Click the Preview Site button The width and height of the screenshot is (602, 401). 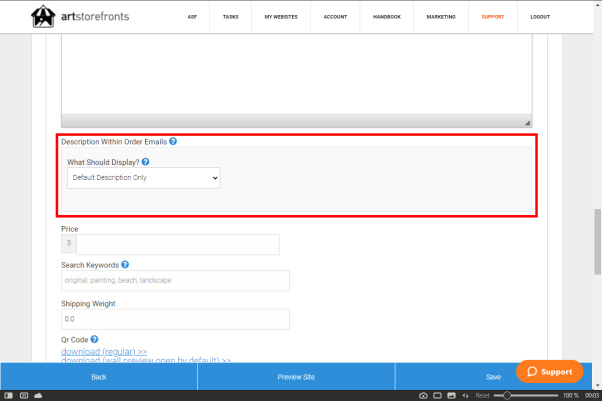(x=296, y=377)
